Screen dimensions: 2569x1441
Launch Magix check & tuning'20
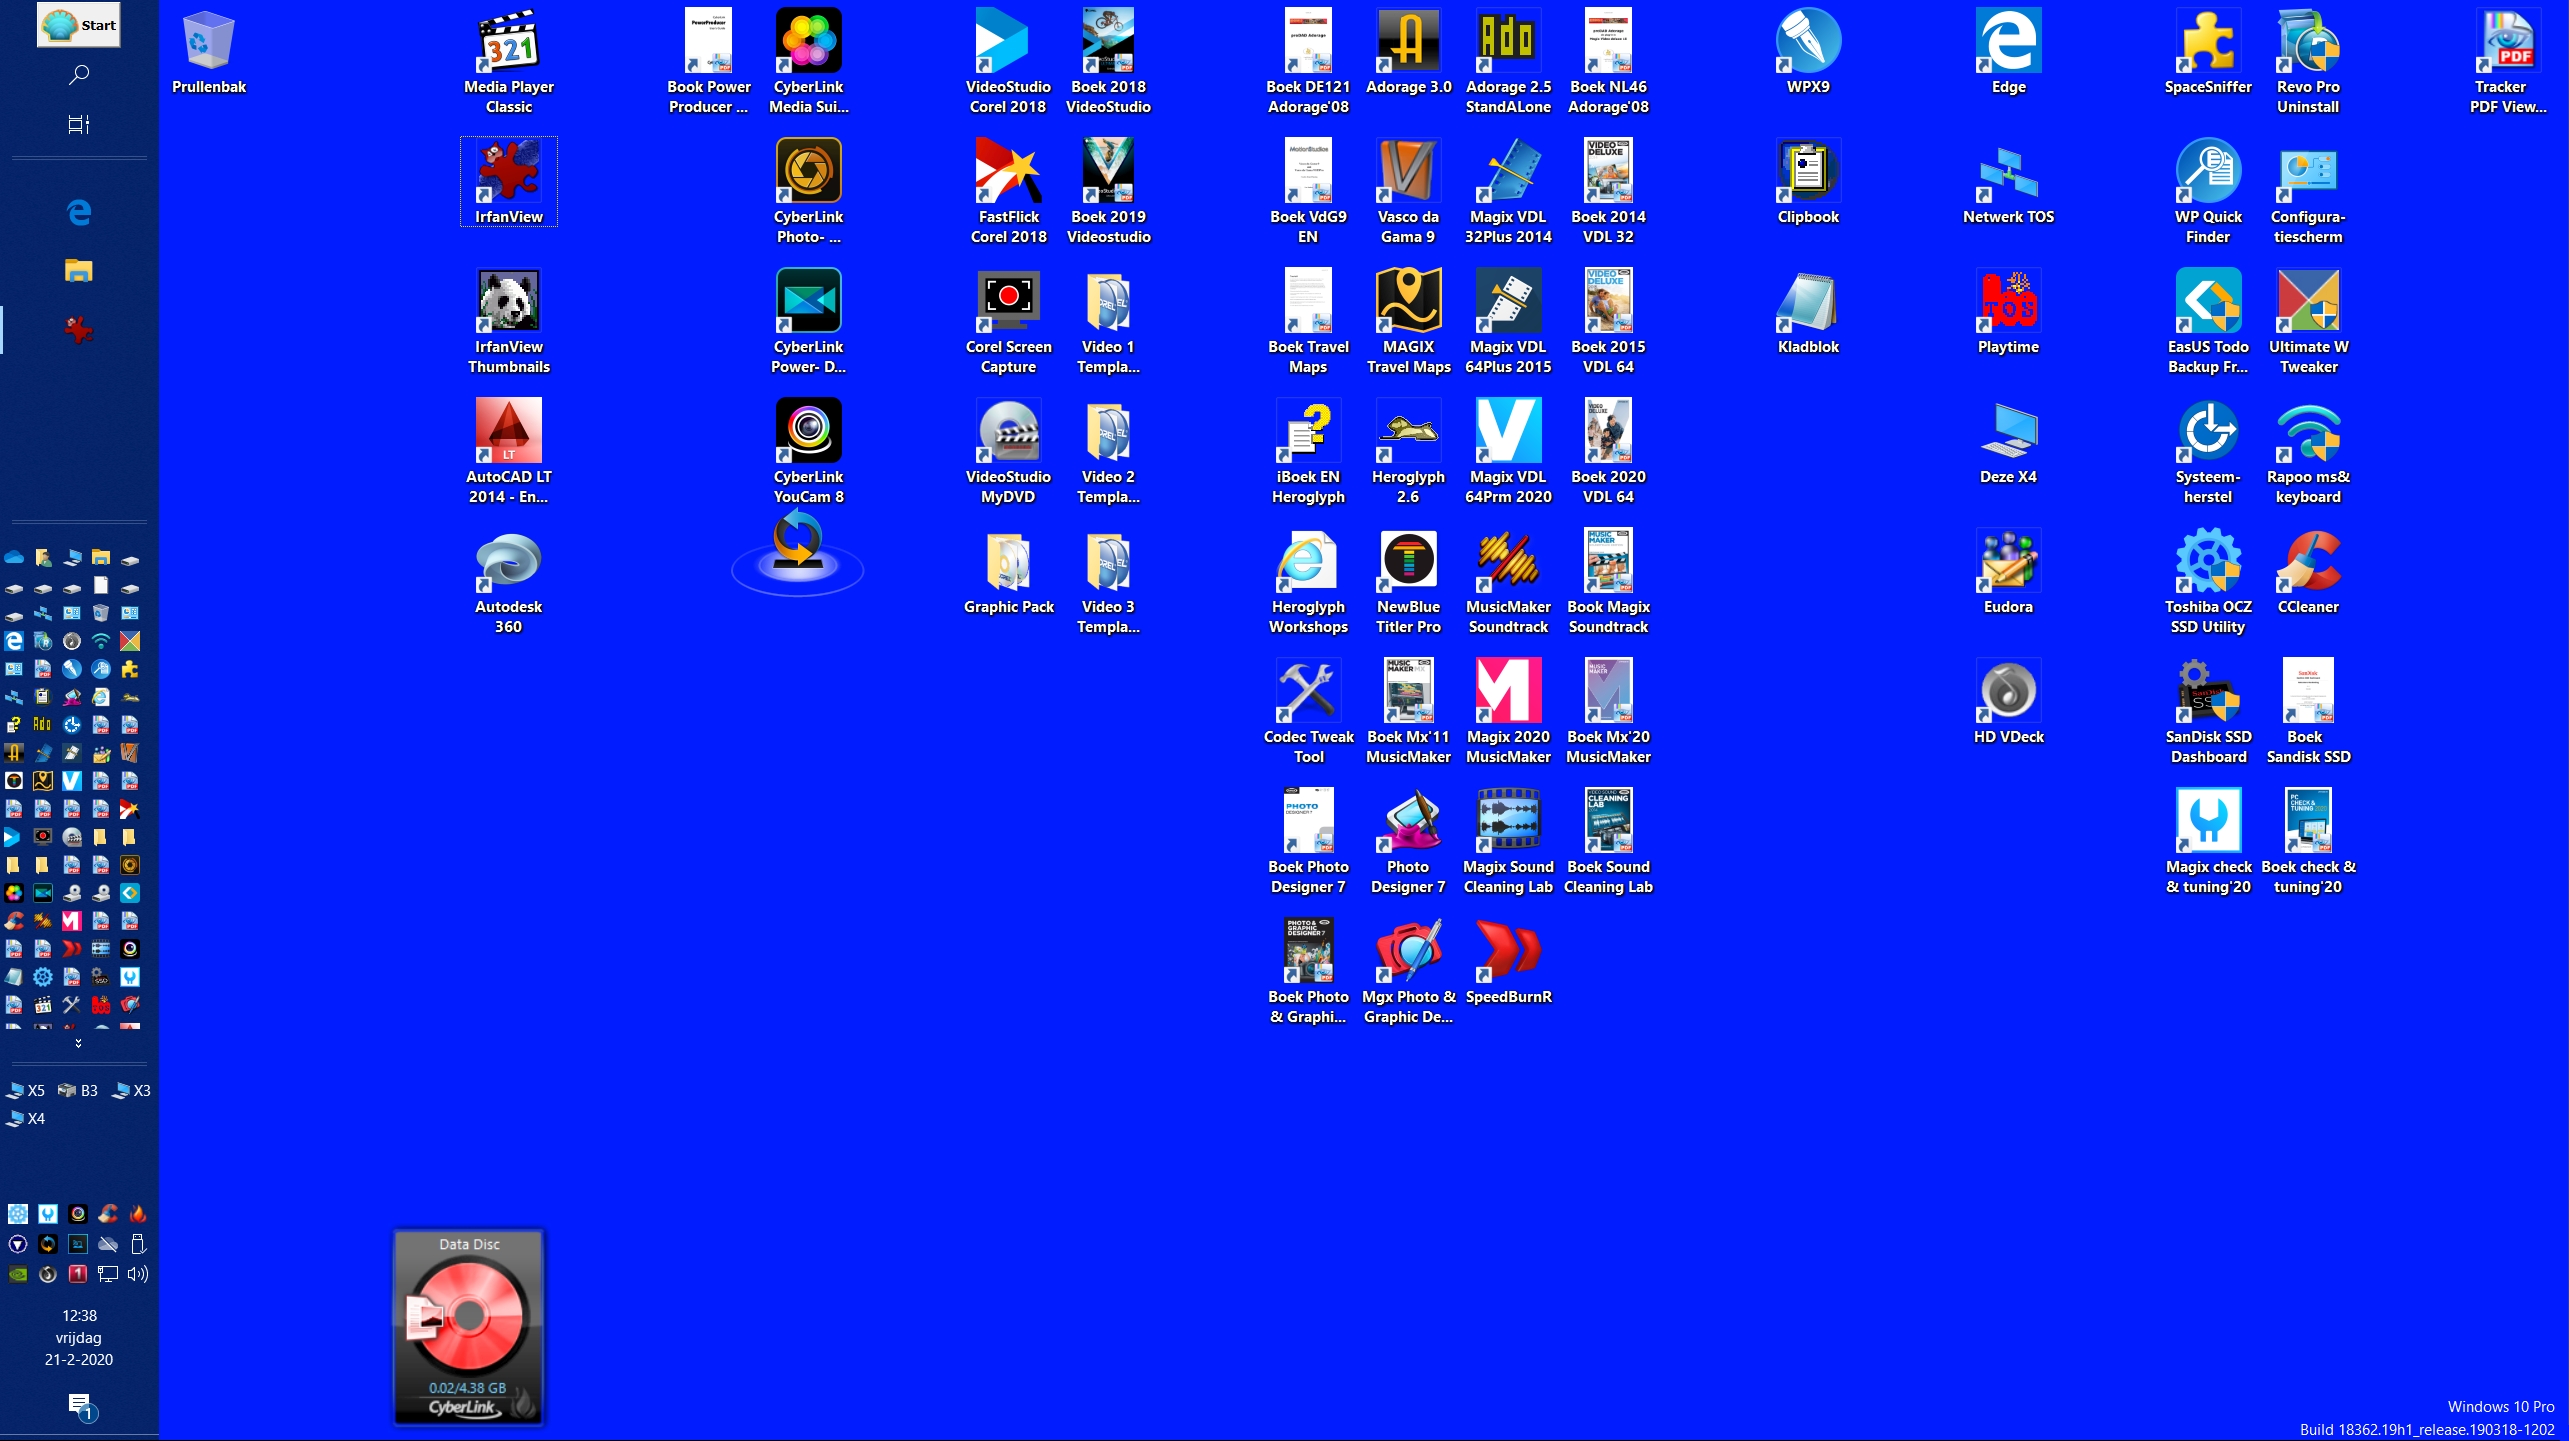click(2208, 843)
